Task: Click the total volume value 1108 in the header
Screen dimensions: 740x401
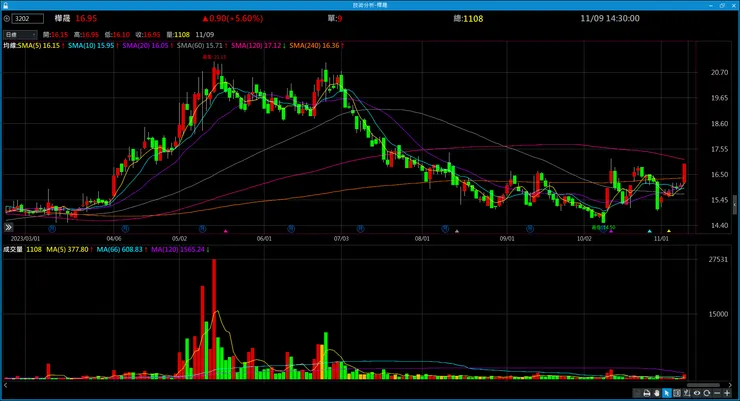Action: click(x=473, y=19)
